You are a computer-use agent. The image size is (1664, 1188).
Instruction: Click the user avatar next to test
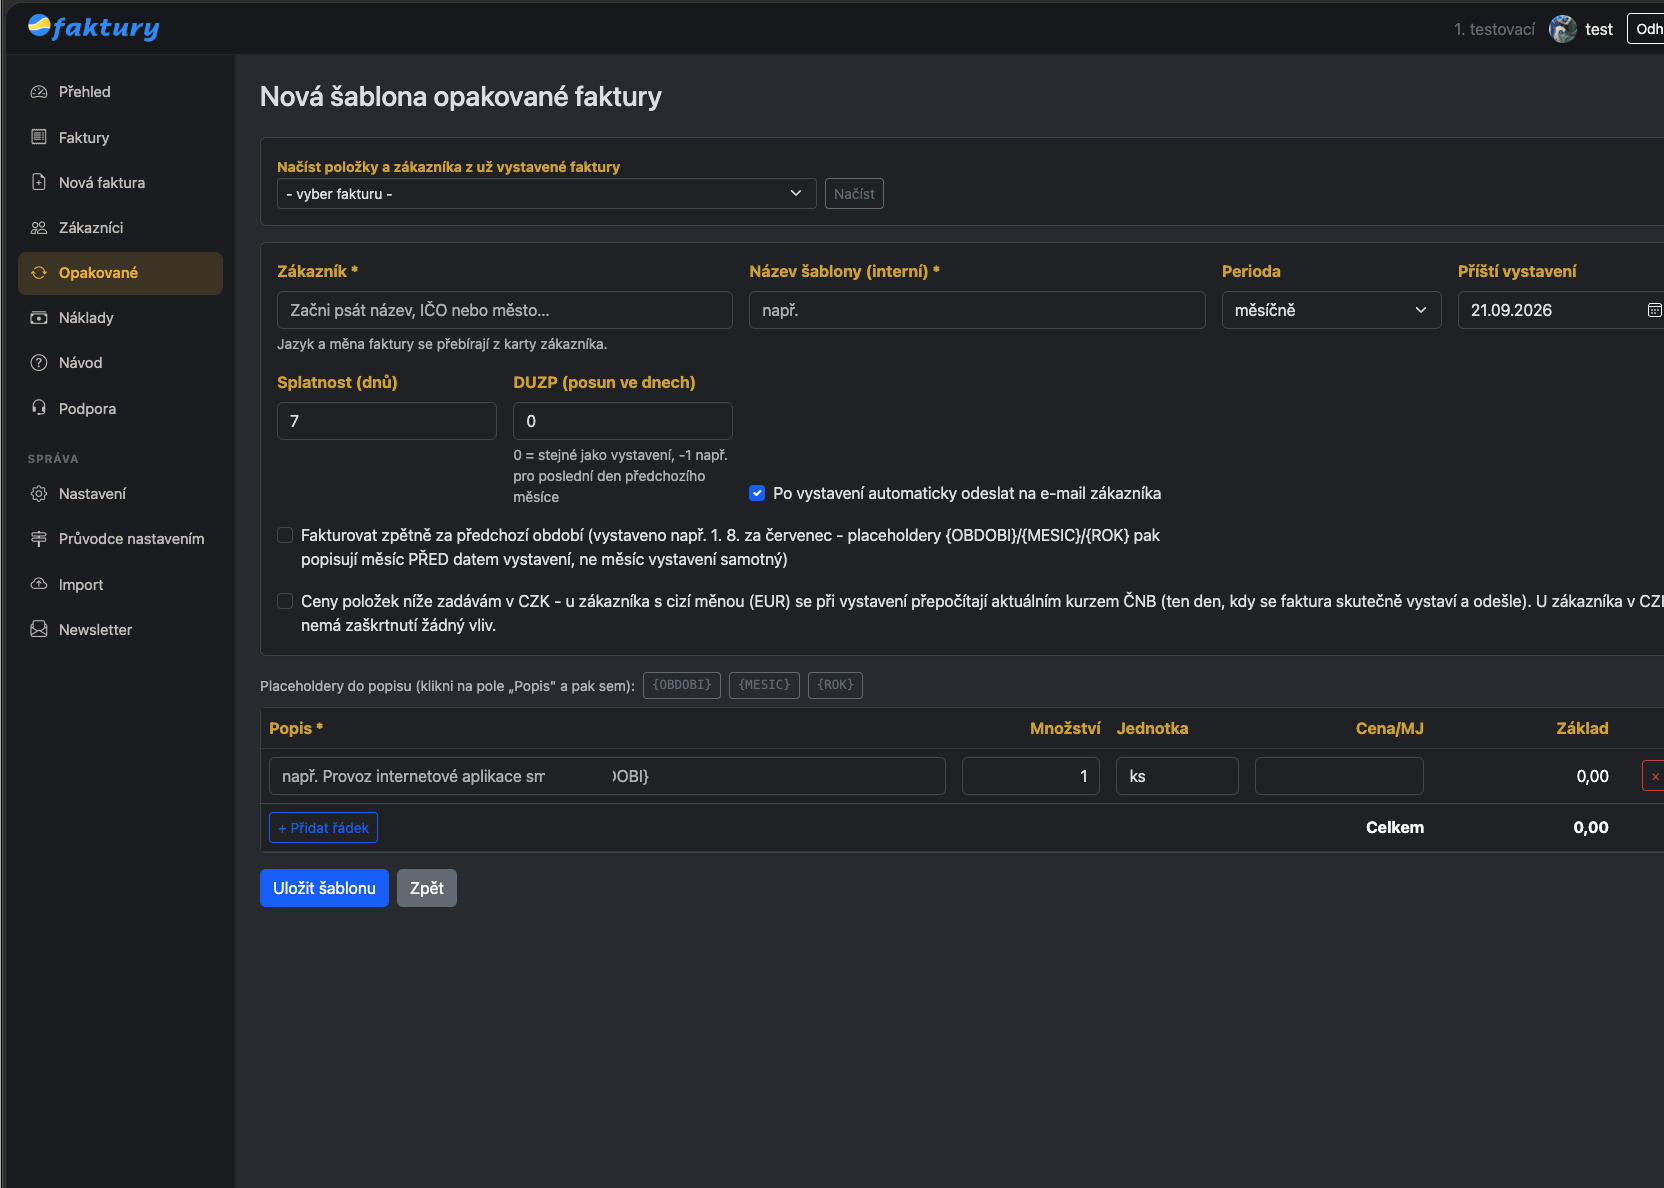coord(1563,29)
